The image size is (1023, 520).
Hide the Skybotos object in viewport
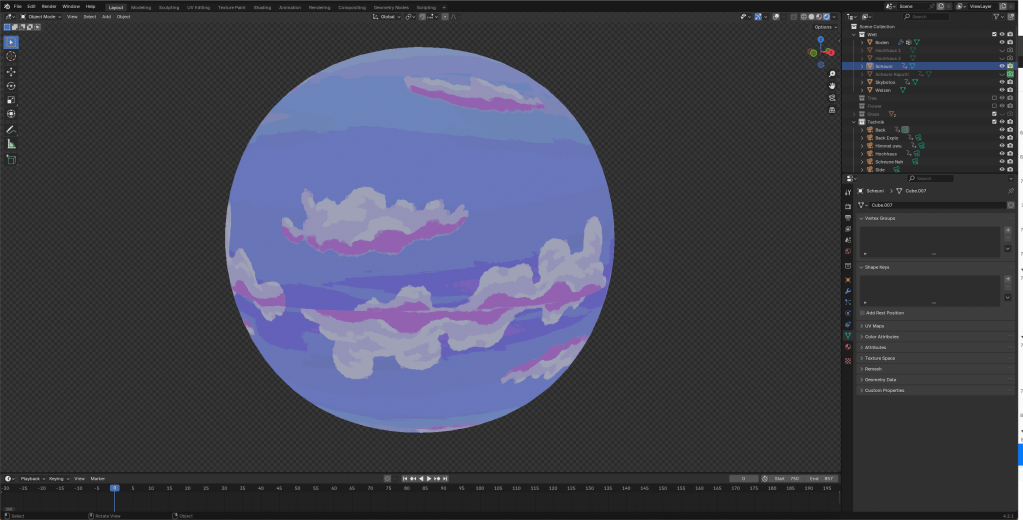pyautogui.click(x=1002, y=82)
